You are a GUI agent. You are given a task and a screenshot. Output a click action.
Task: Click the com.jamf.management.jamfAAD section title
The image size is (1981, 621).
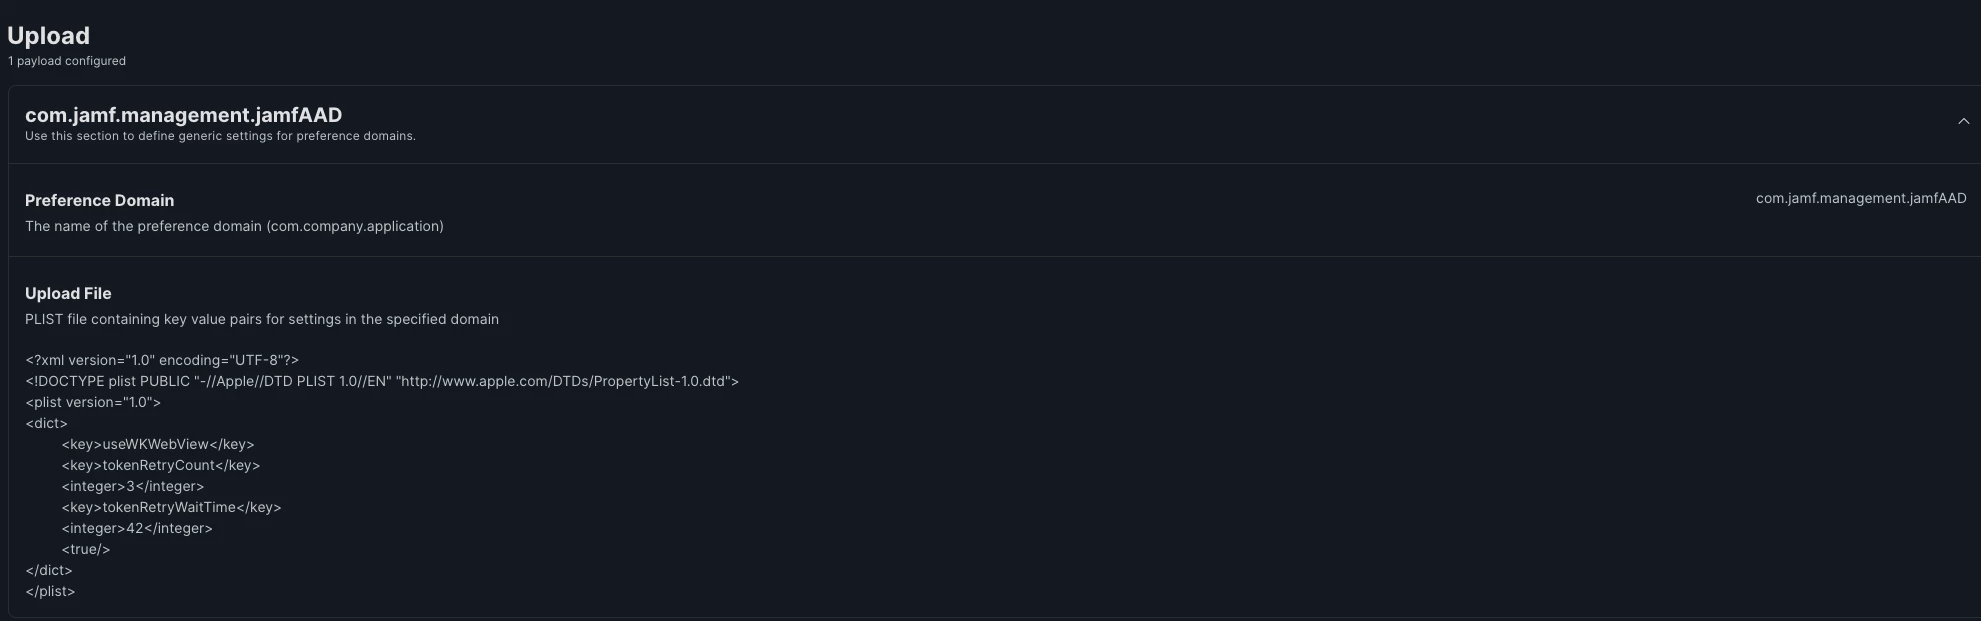pos(183,115)
